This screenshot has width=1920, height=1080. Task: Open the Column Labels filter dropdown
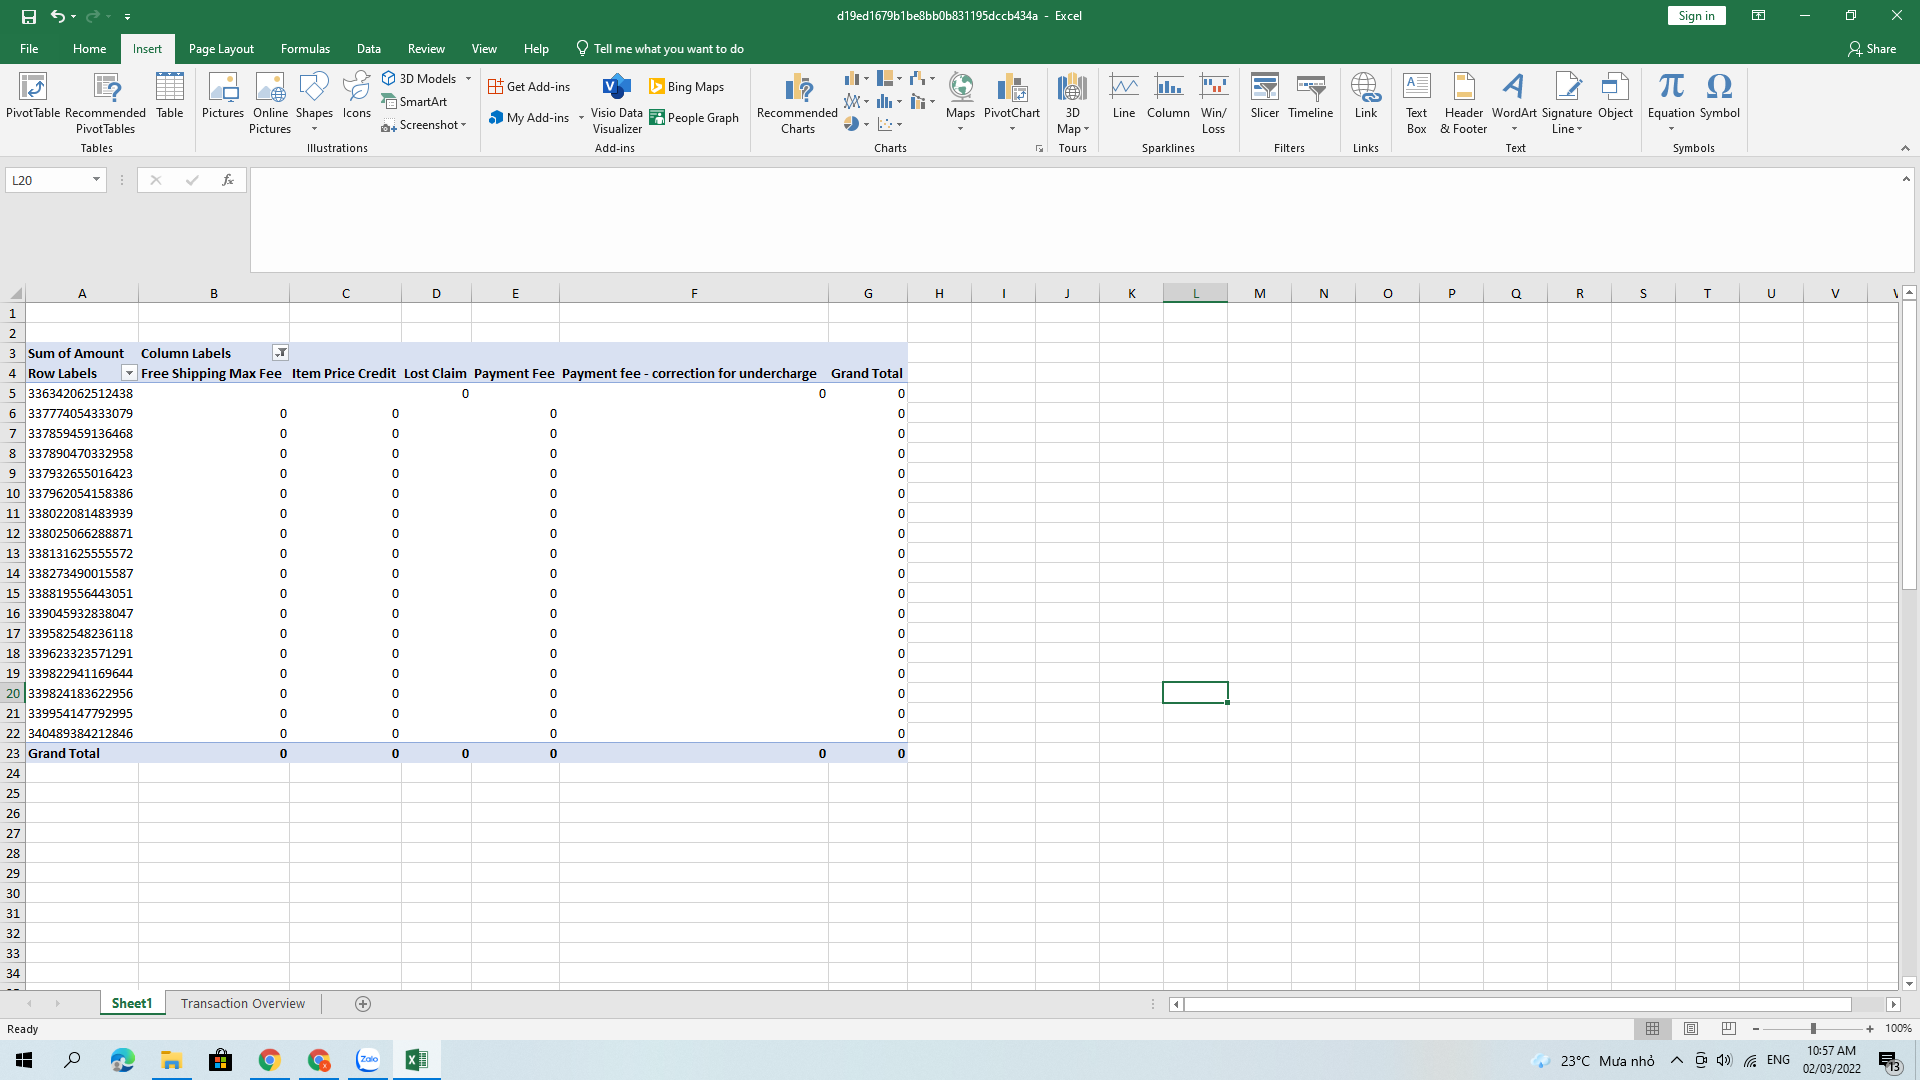click(281, 353)
